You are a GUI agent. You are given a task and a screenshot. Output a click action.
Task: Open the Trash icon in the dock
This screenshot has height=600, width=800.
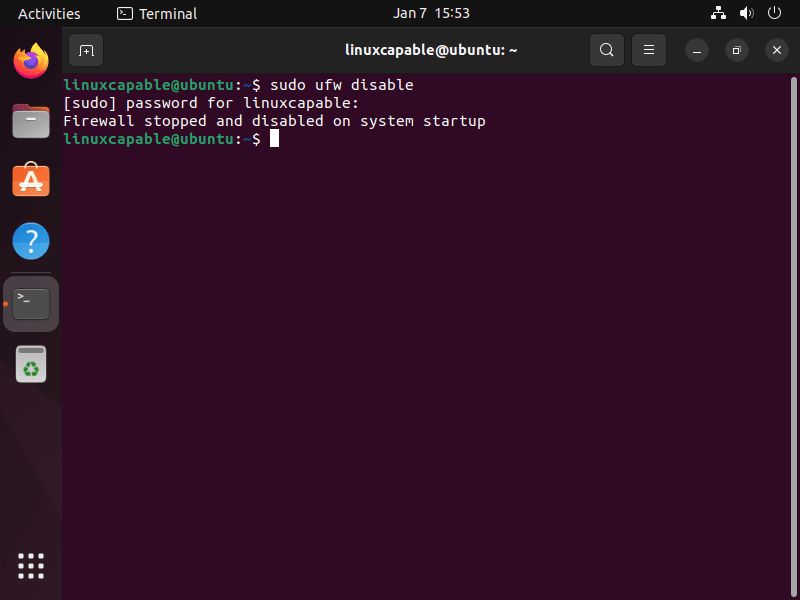(x=31, y=364)
